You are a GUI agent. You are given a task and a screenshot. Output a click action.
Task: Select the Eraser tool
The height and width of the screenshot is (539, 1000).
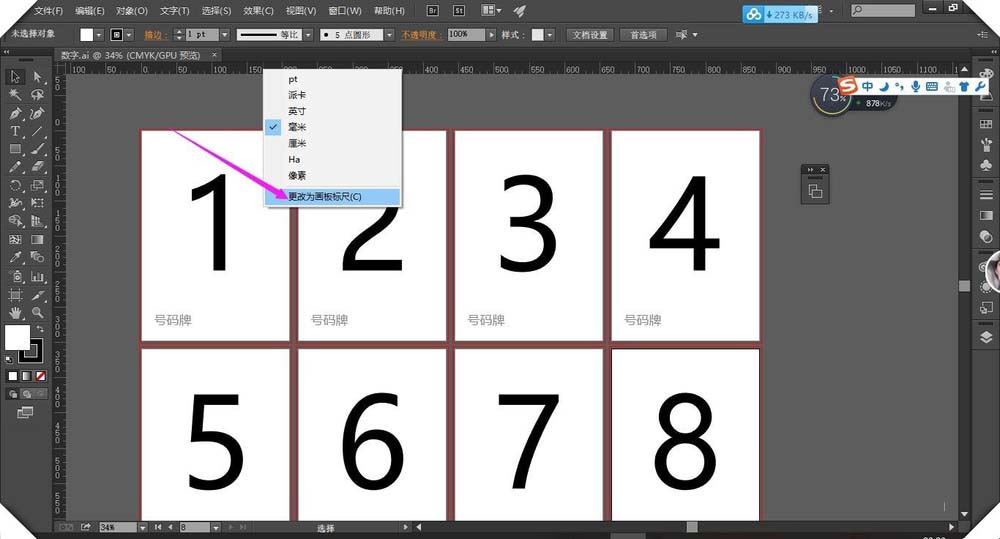tap(38, 167)
